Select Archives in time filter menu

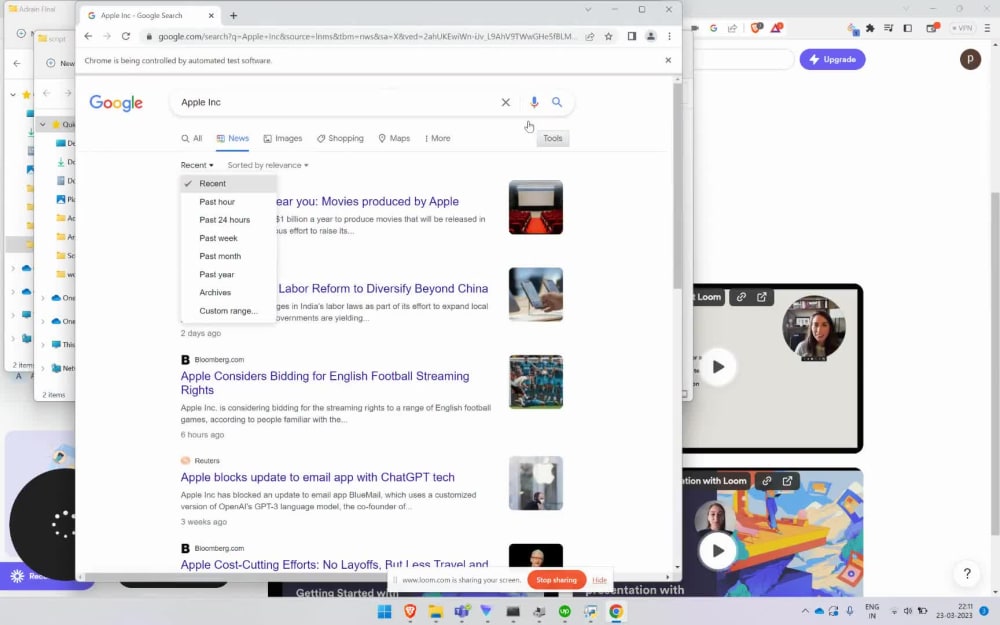[x=228, y=292]
